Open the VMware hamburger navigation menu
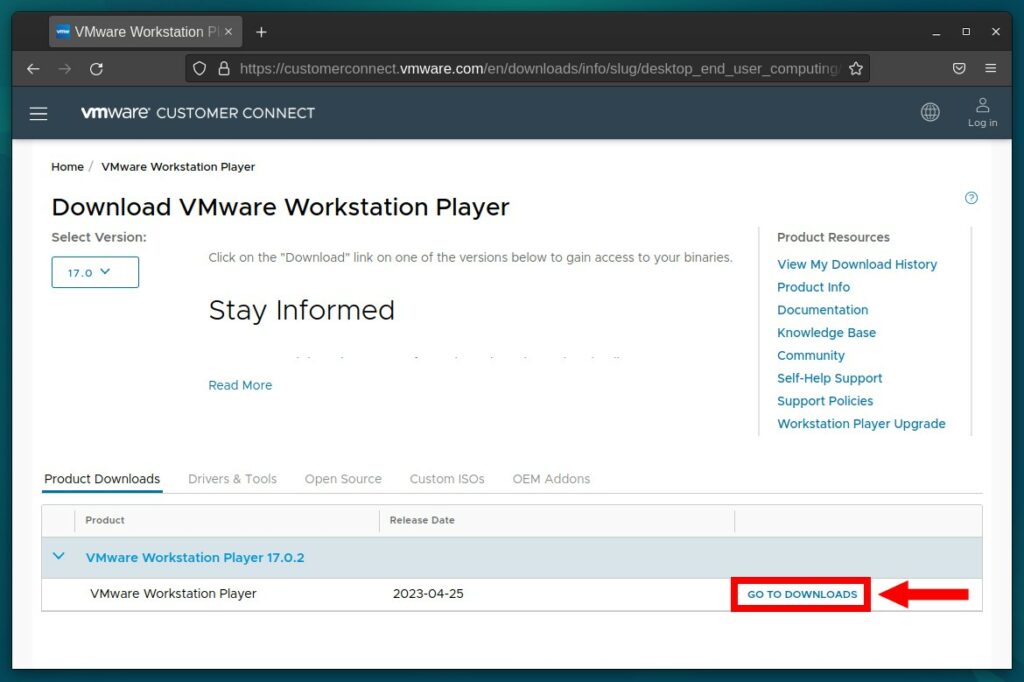The width and height of the screenshot is (1024, 682). (x=39, y=114)
